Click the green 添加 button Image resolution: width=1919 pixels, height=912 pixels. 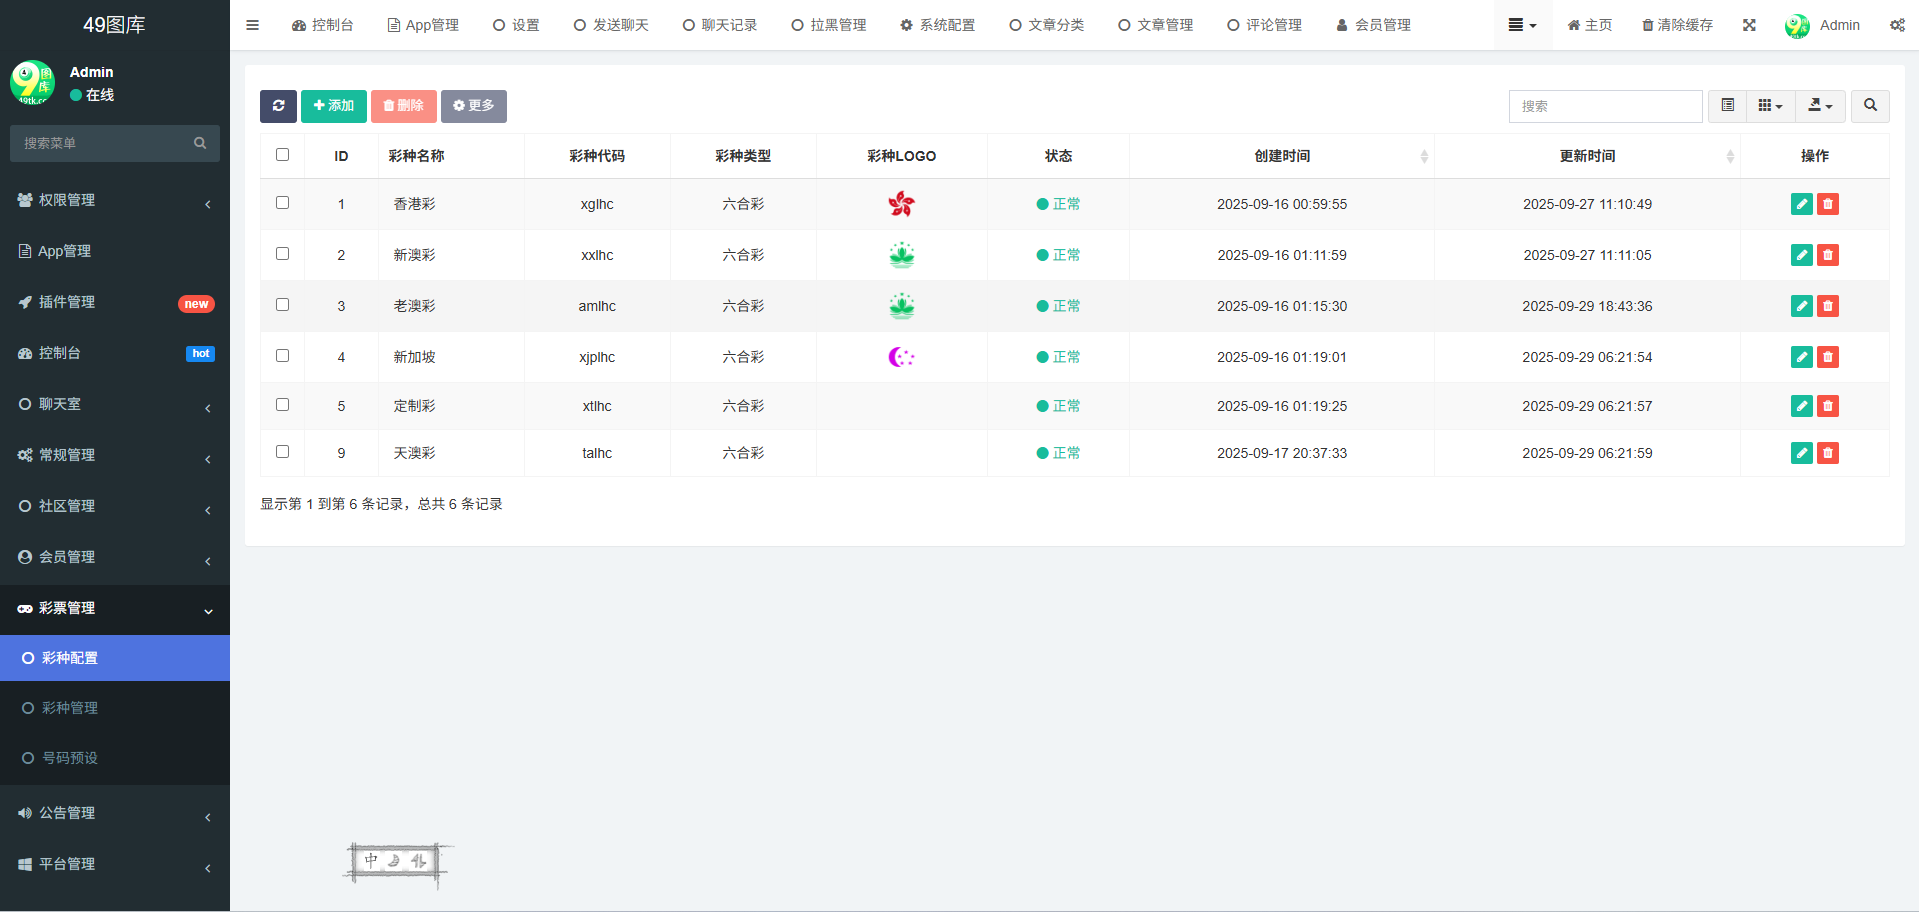point(333,106)
